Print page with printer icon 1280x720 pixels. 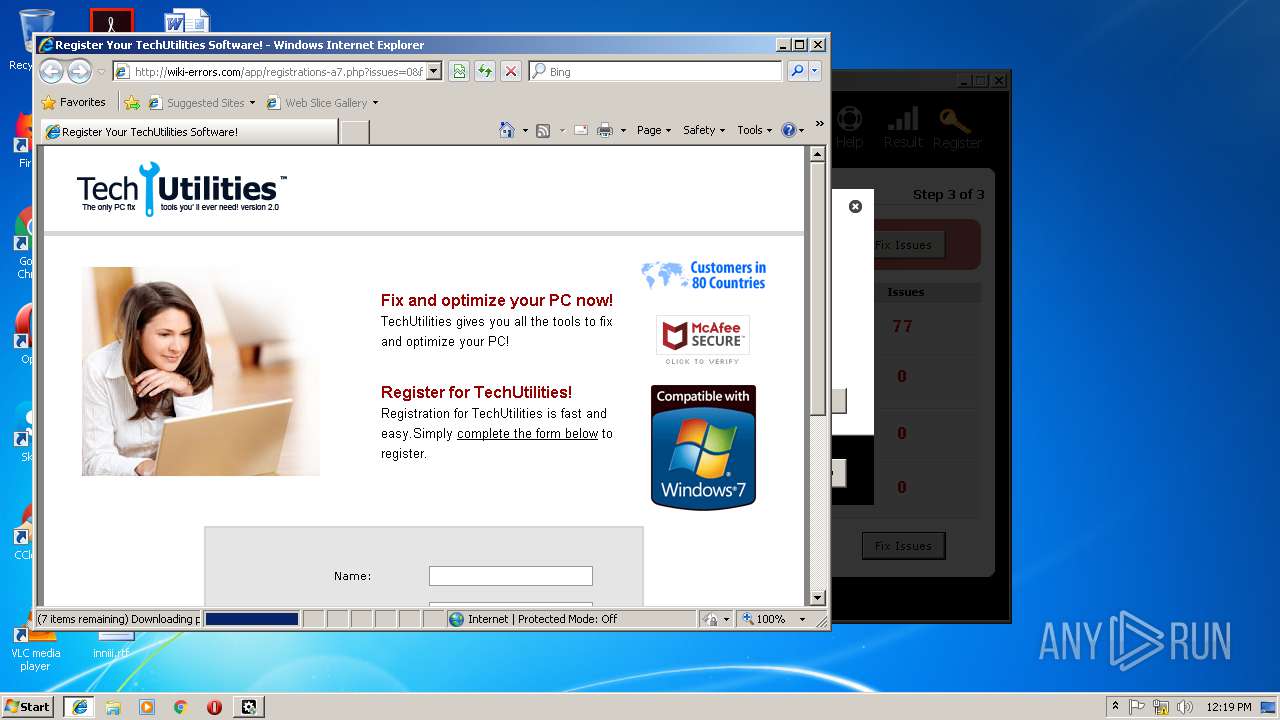click(x=605, y=130)
